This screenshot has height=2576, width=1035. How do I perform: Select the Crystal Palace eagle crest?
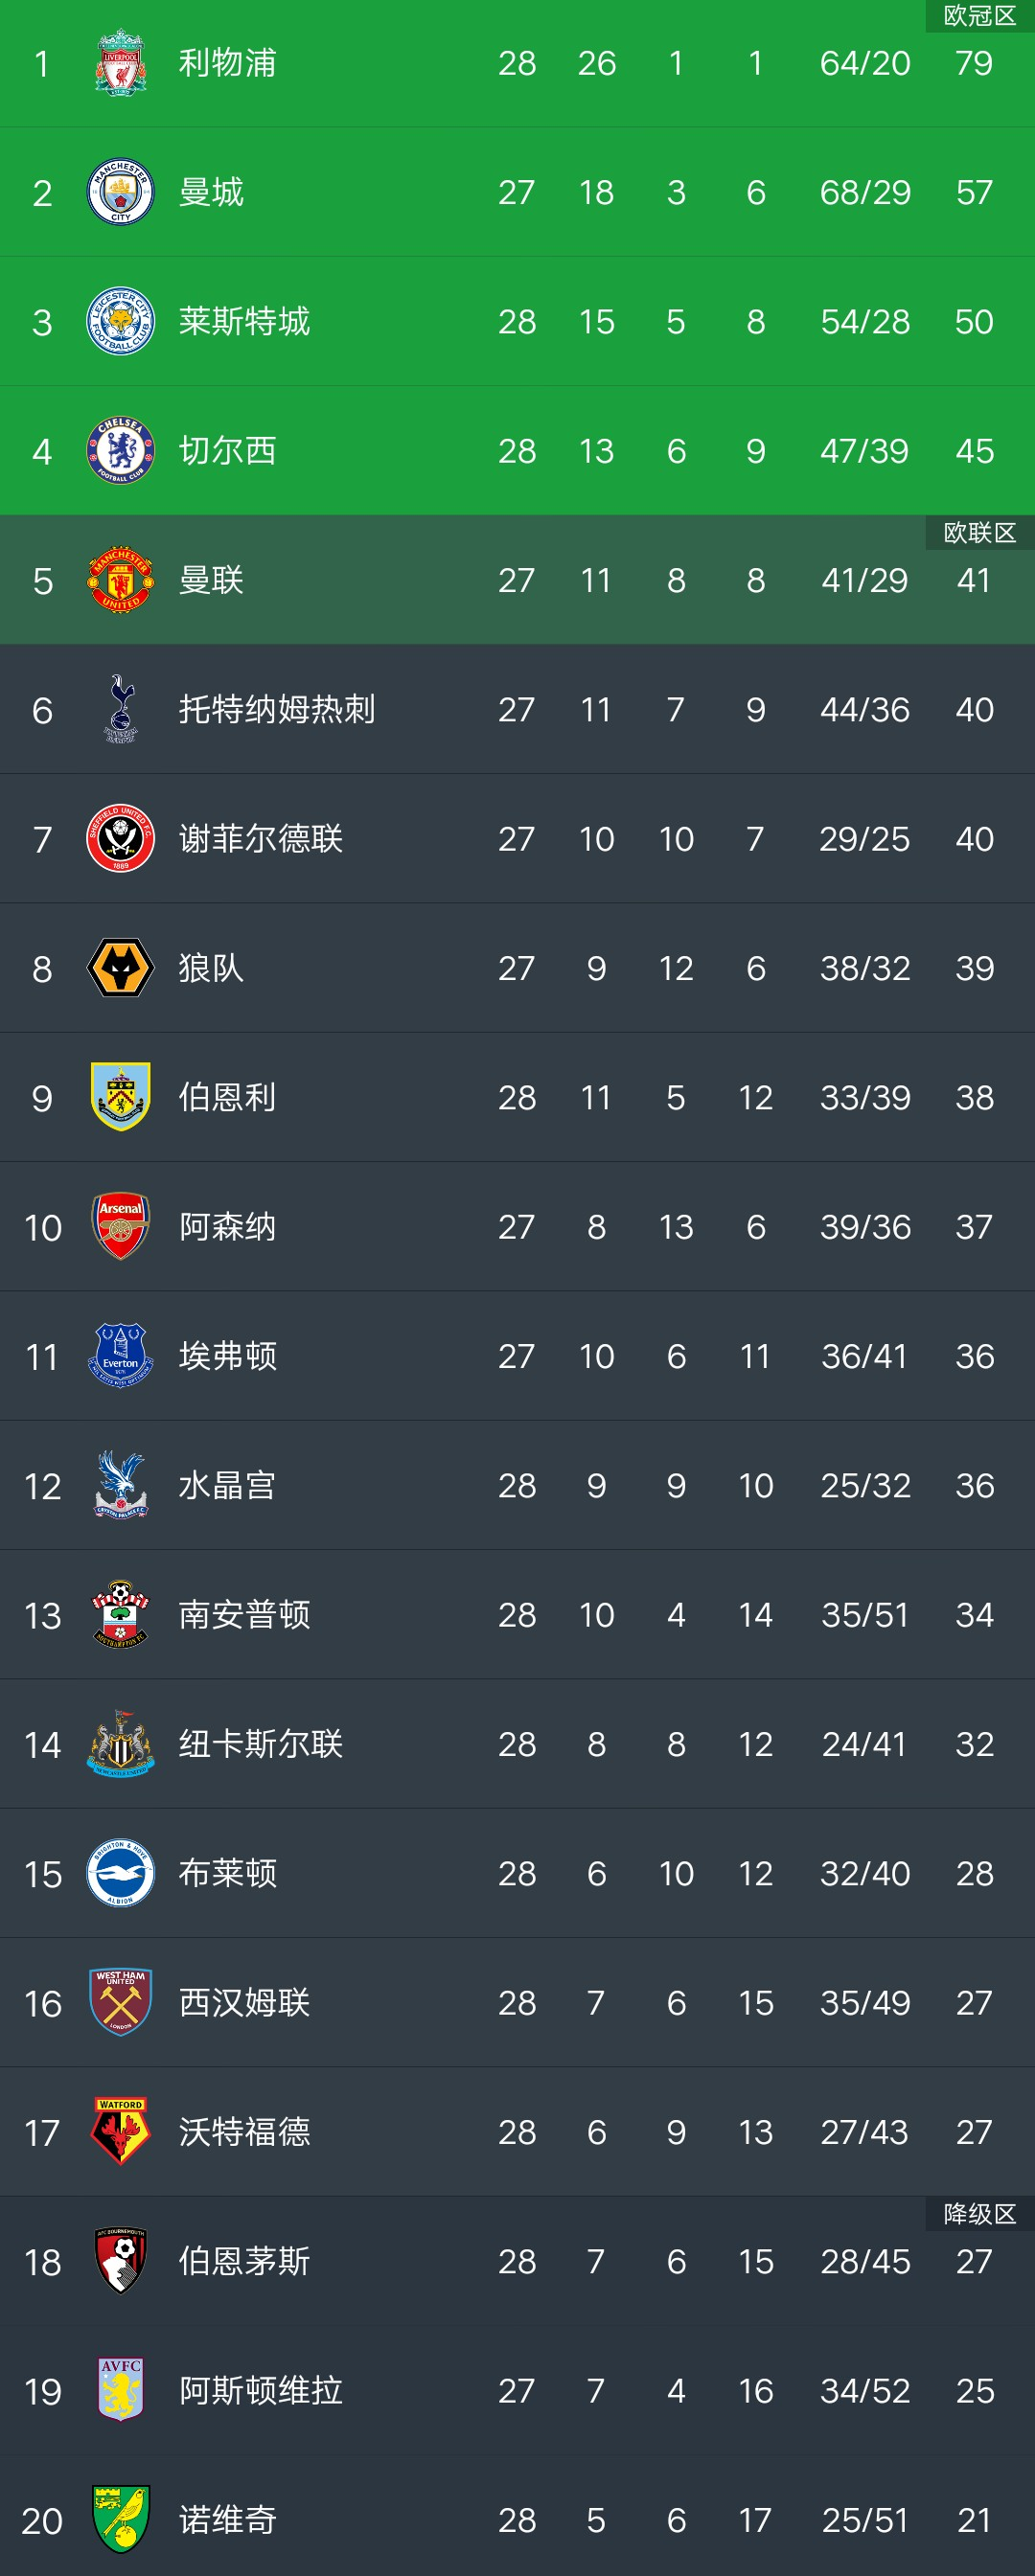[x=121, y=1485]
